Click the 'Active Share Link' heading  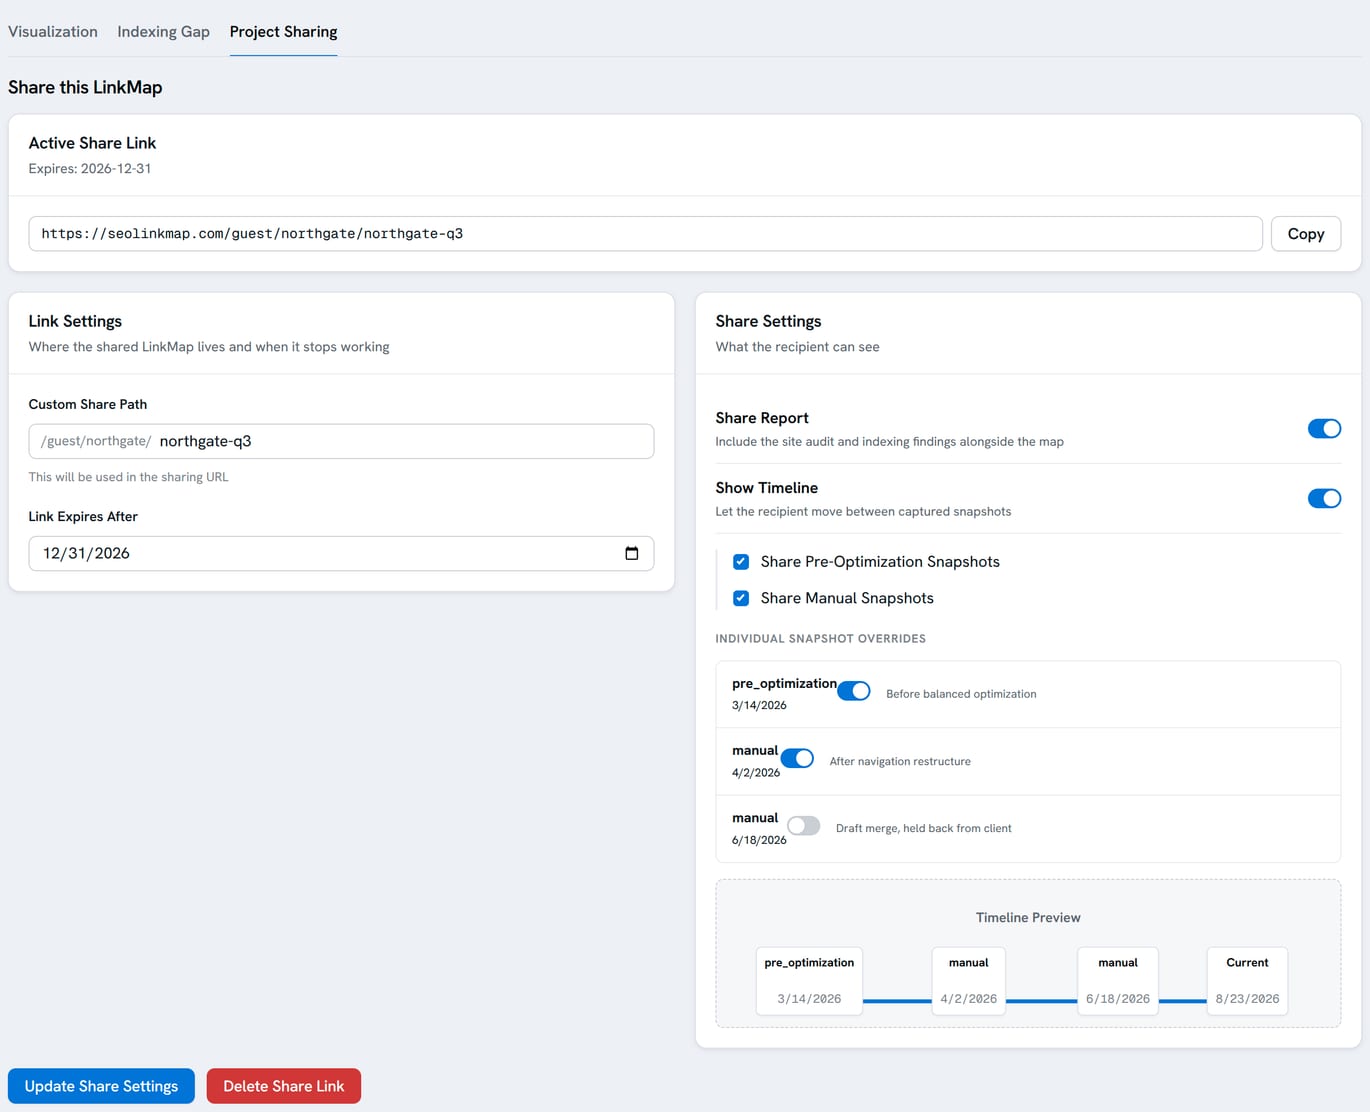point(92,143)
